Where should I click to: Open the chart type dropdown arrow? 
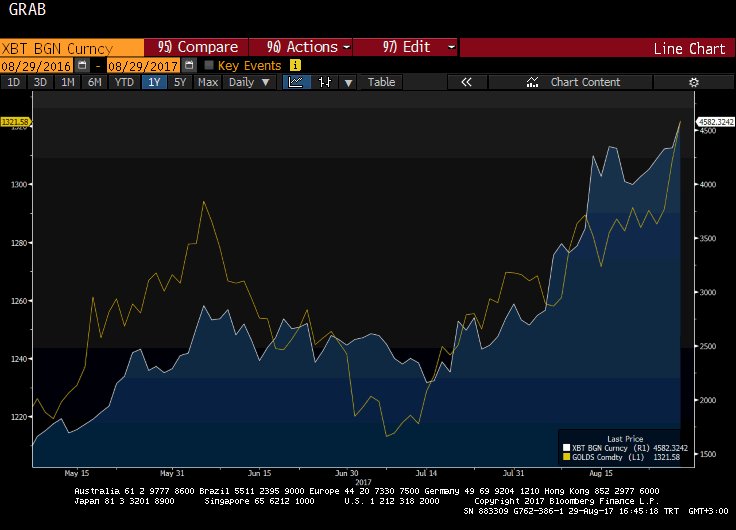(x=348, y=83)
